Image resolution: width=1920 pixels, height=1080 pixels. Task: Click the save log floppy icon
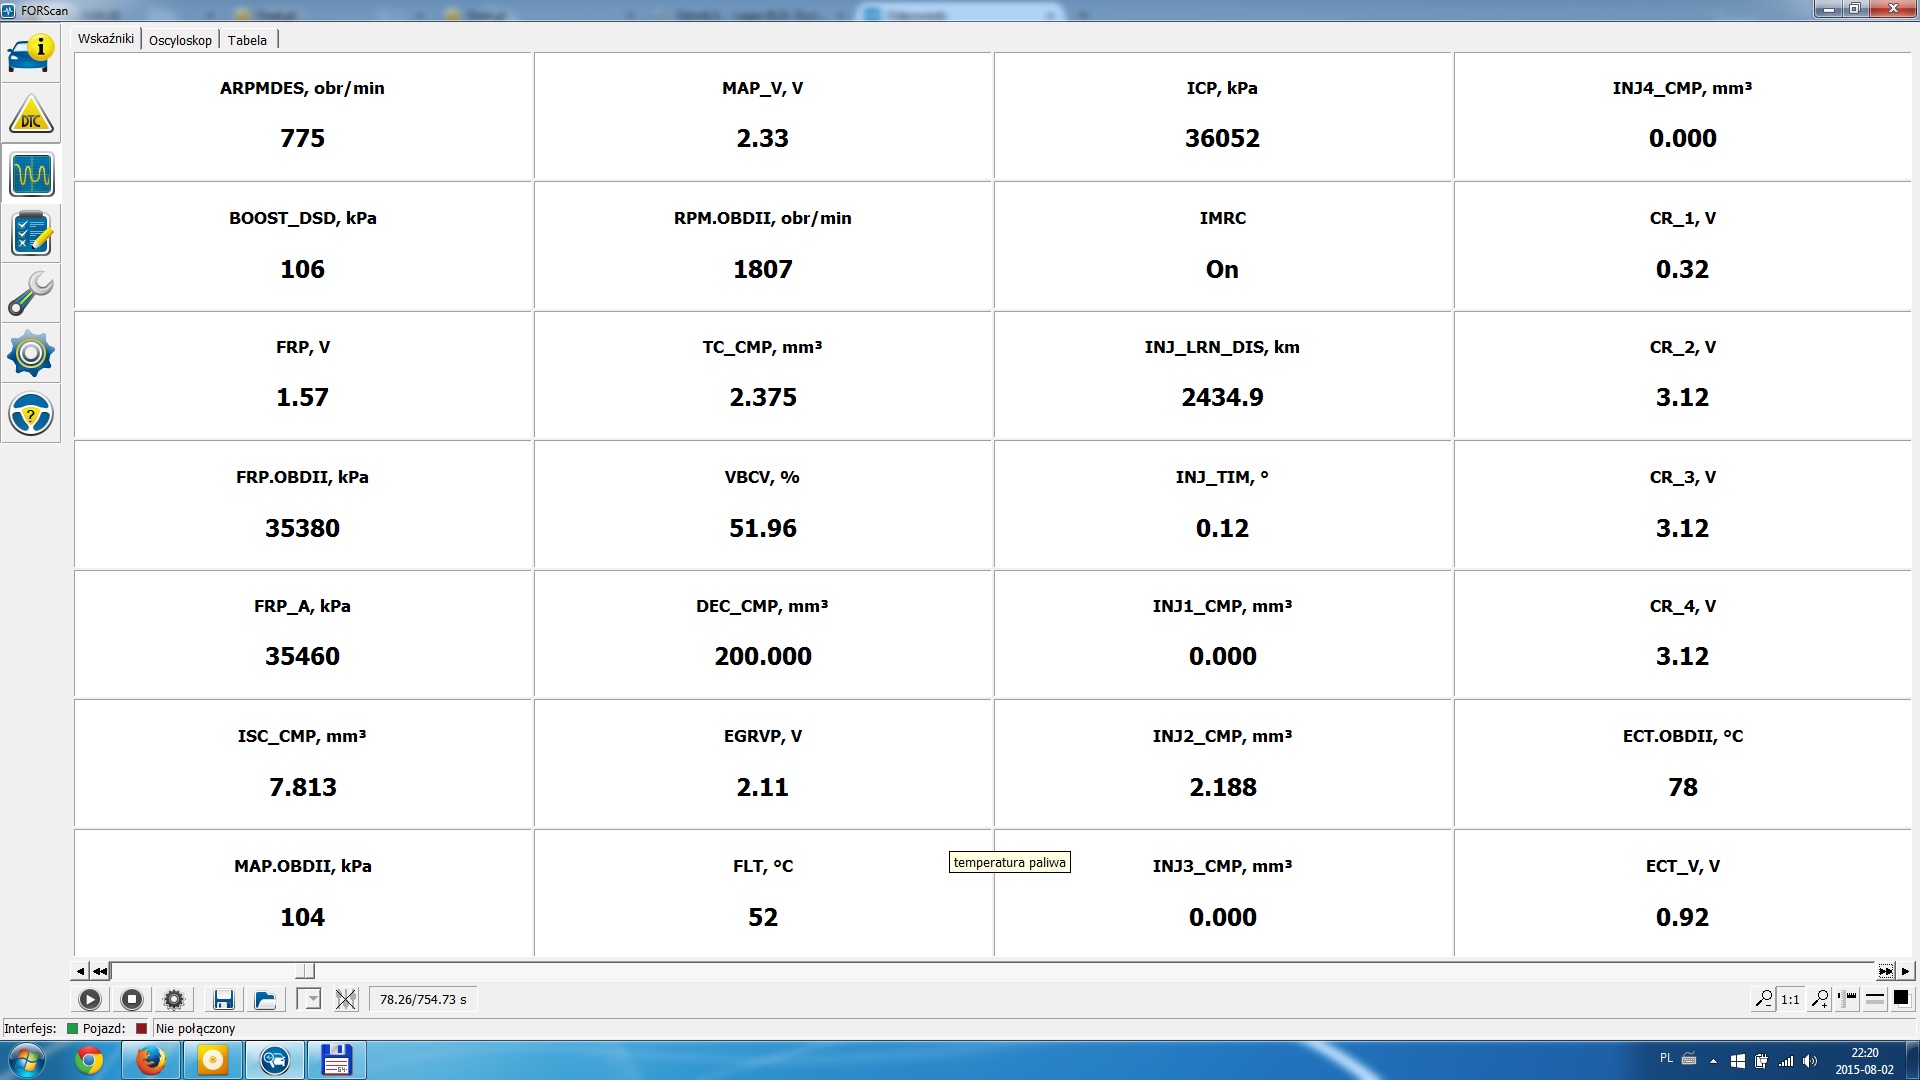pyautogui.click(x=223, y=999)
